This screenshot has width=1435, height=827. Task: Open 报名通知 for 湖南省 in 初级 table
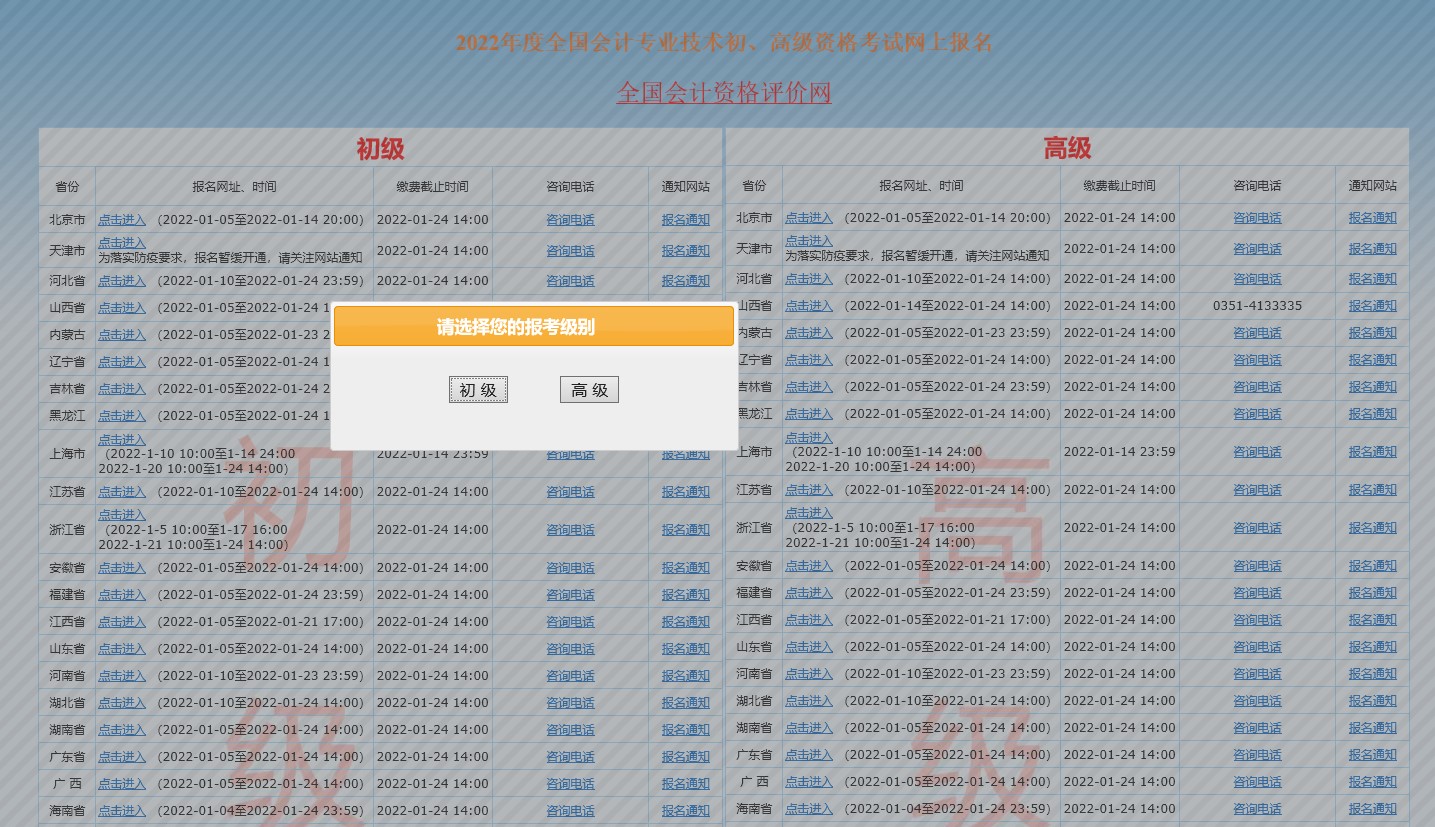pyautogui.click(x=685, y=730)
